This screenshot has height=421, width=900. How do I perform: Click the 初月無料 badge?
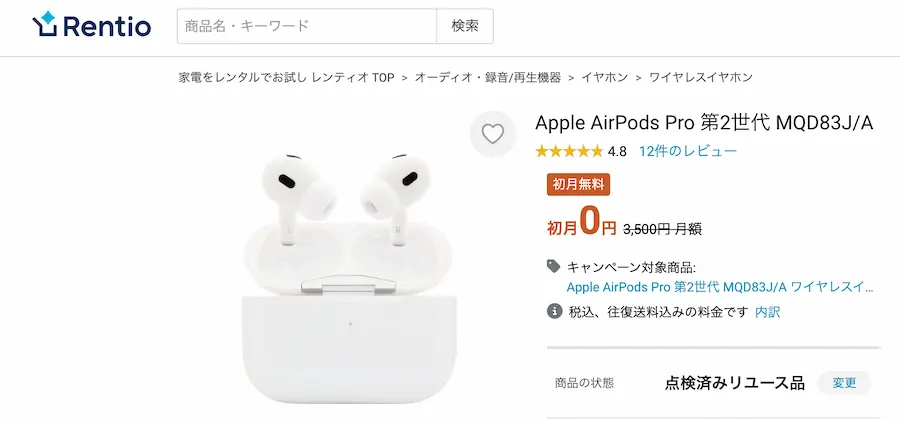[x=578, y=184]
